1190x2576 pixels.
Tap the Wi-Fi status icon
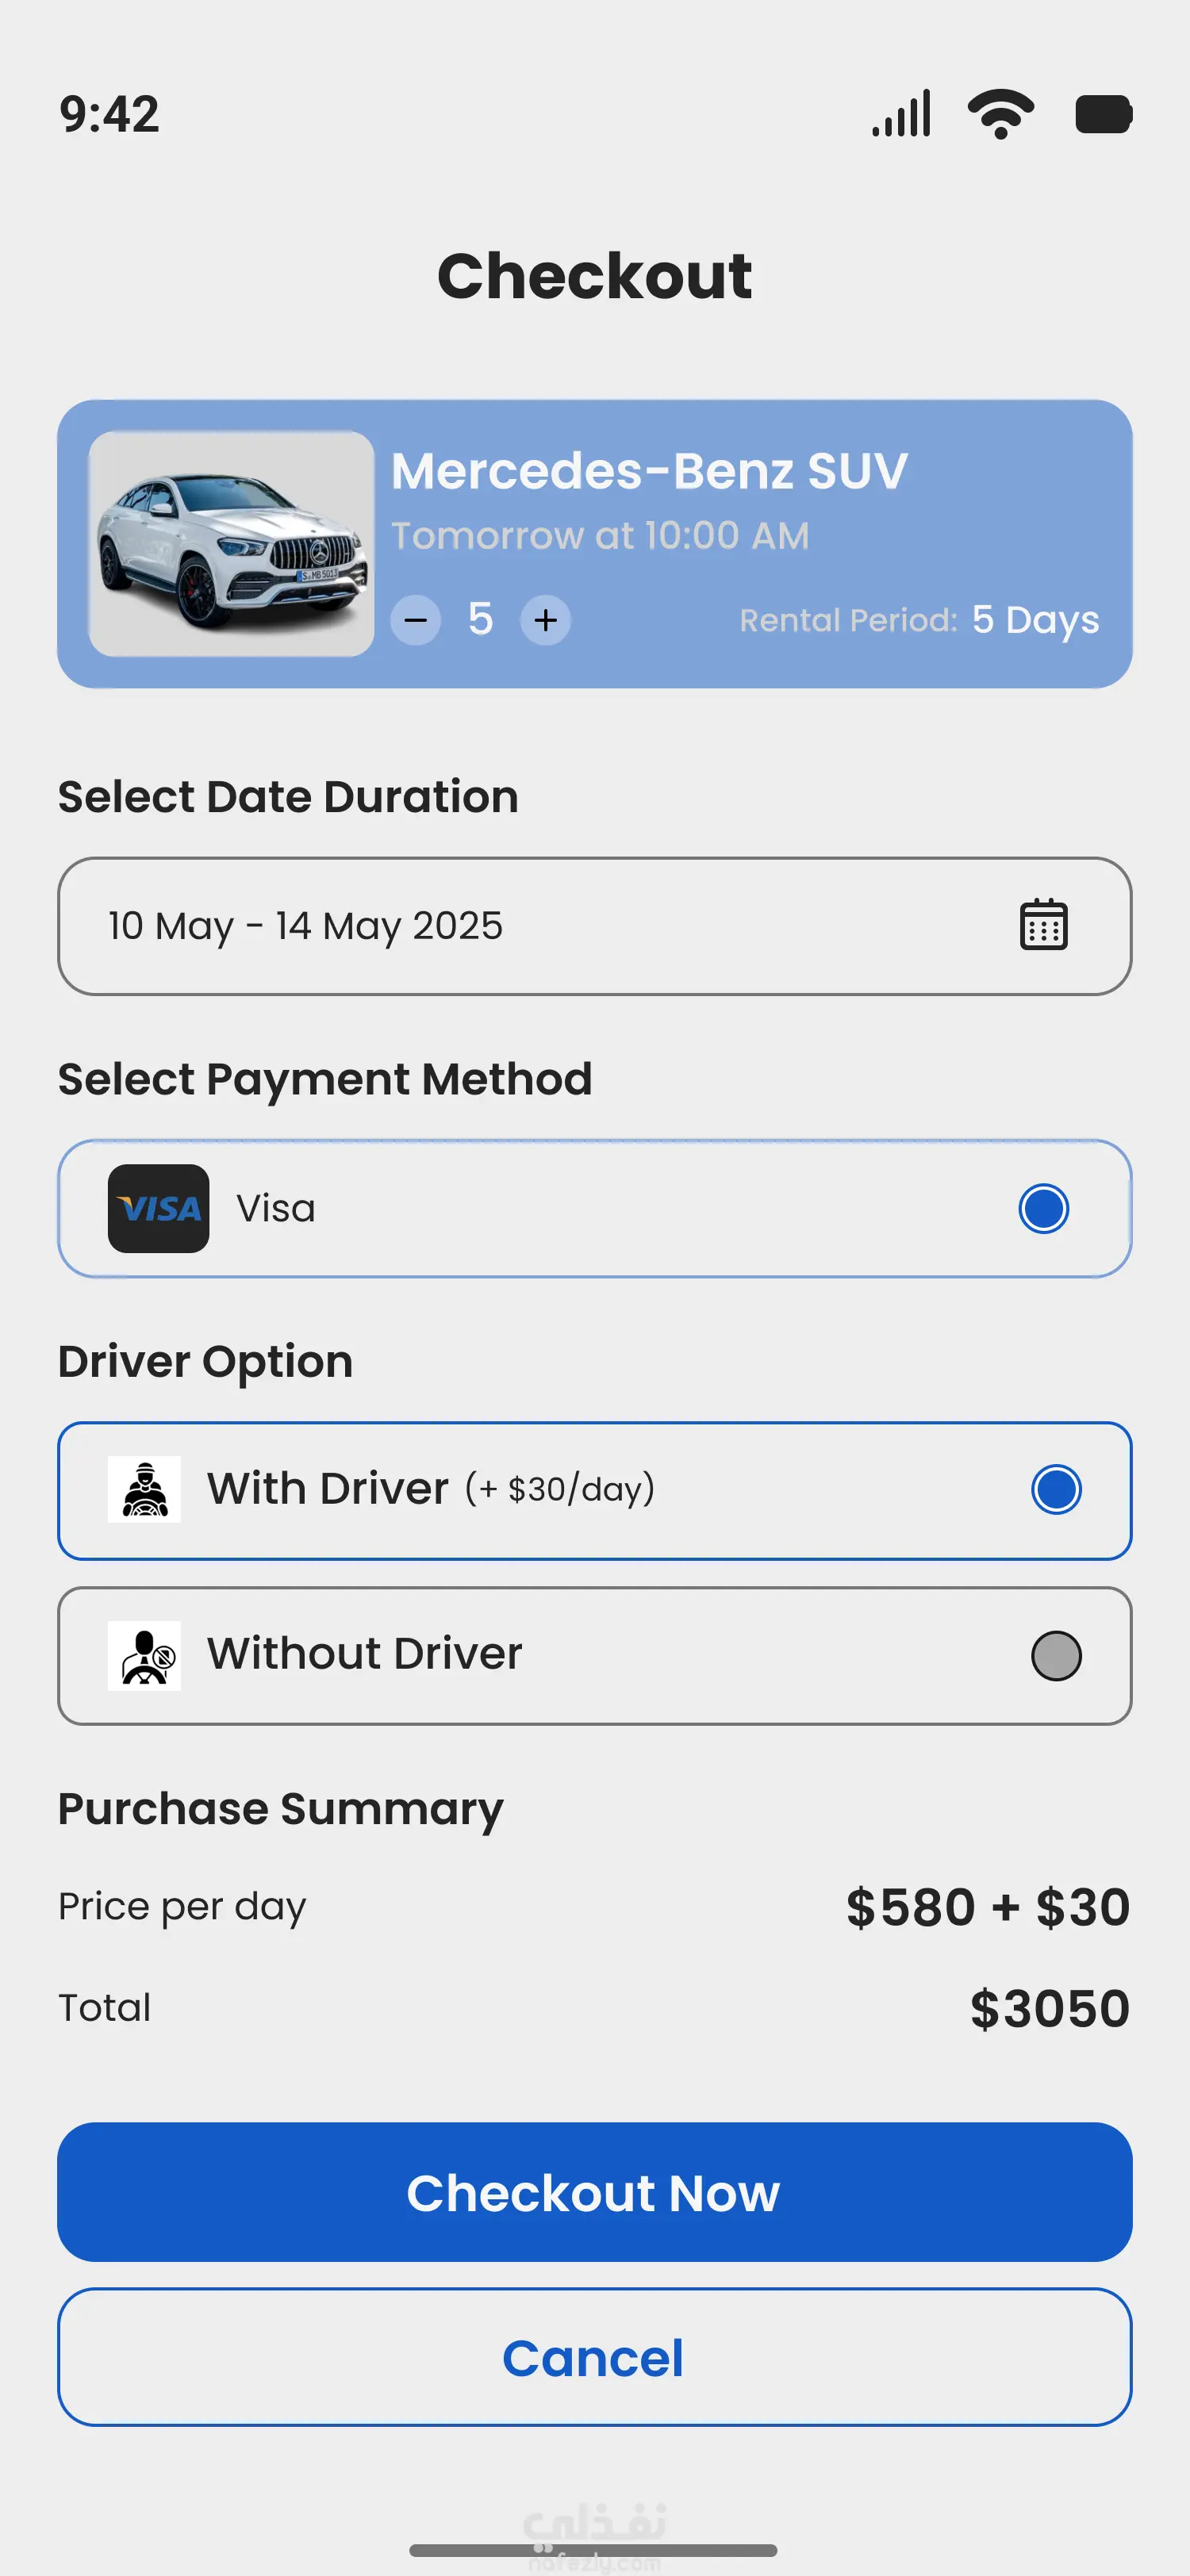click(x=1000, y=113)
